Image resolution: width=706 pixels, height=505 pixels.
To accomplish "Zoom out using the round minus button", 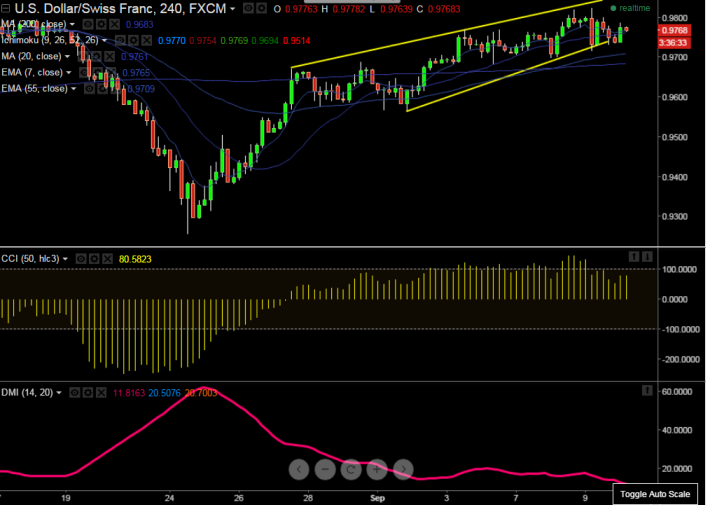I will 325,469.
